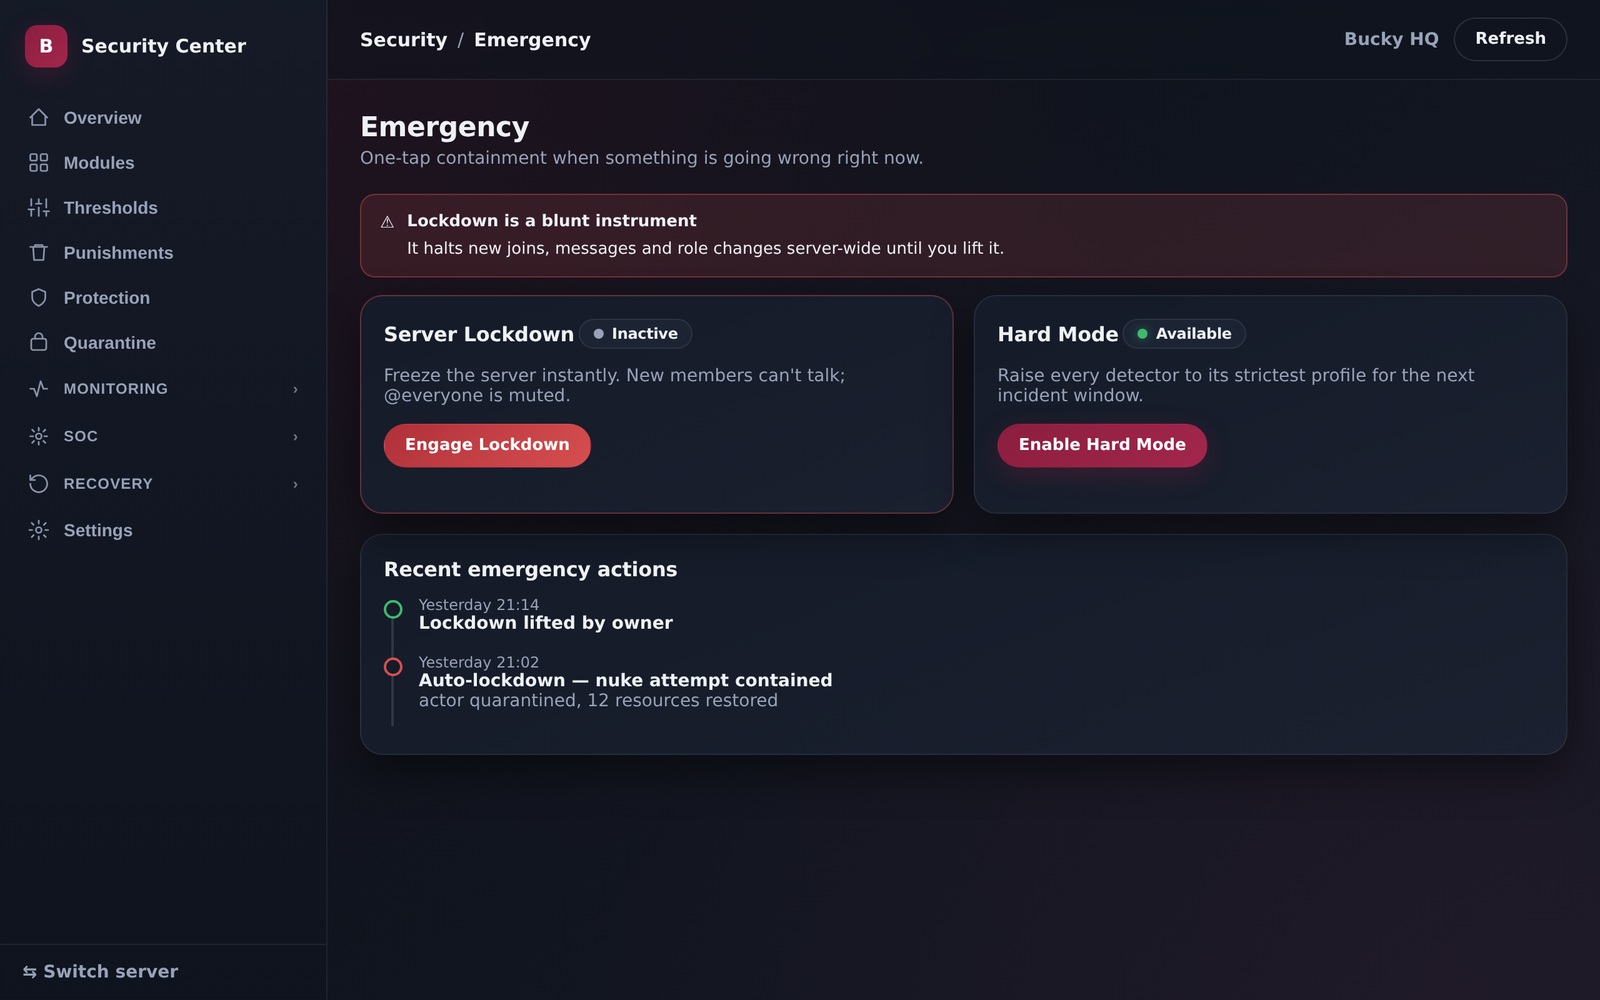Expand the SOC section chevron
1600x1000 pixels.
point(295,437)
